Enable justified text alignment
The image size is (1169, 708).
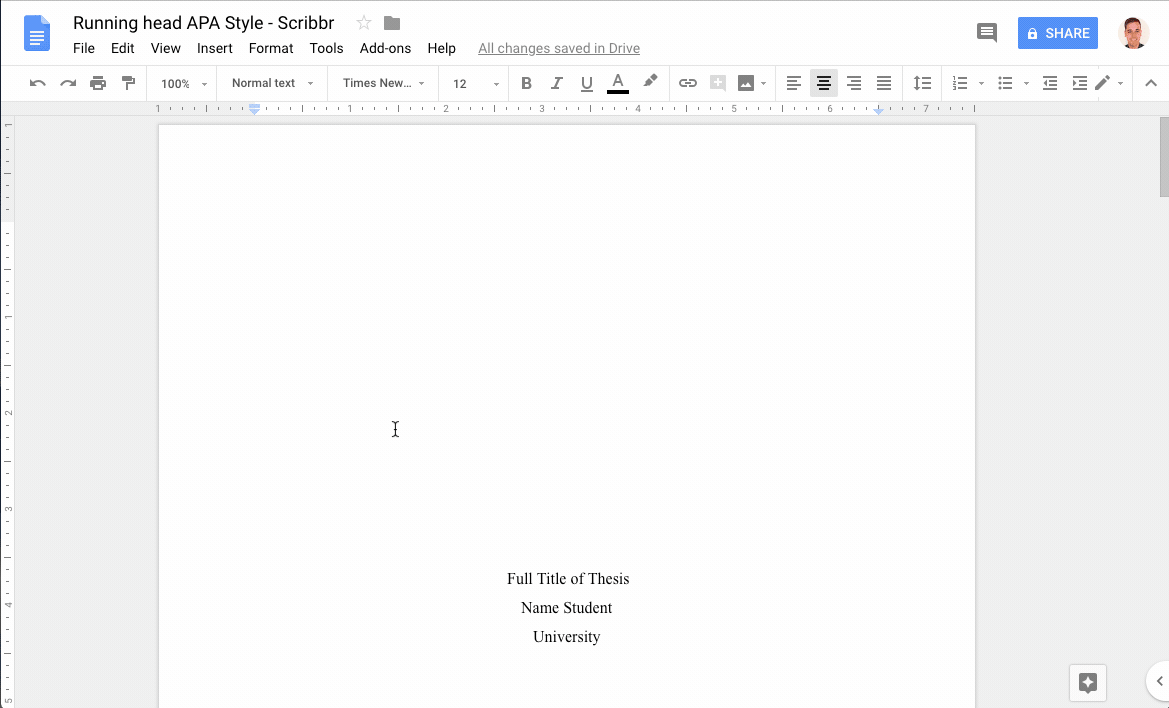[884, 83]
